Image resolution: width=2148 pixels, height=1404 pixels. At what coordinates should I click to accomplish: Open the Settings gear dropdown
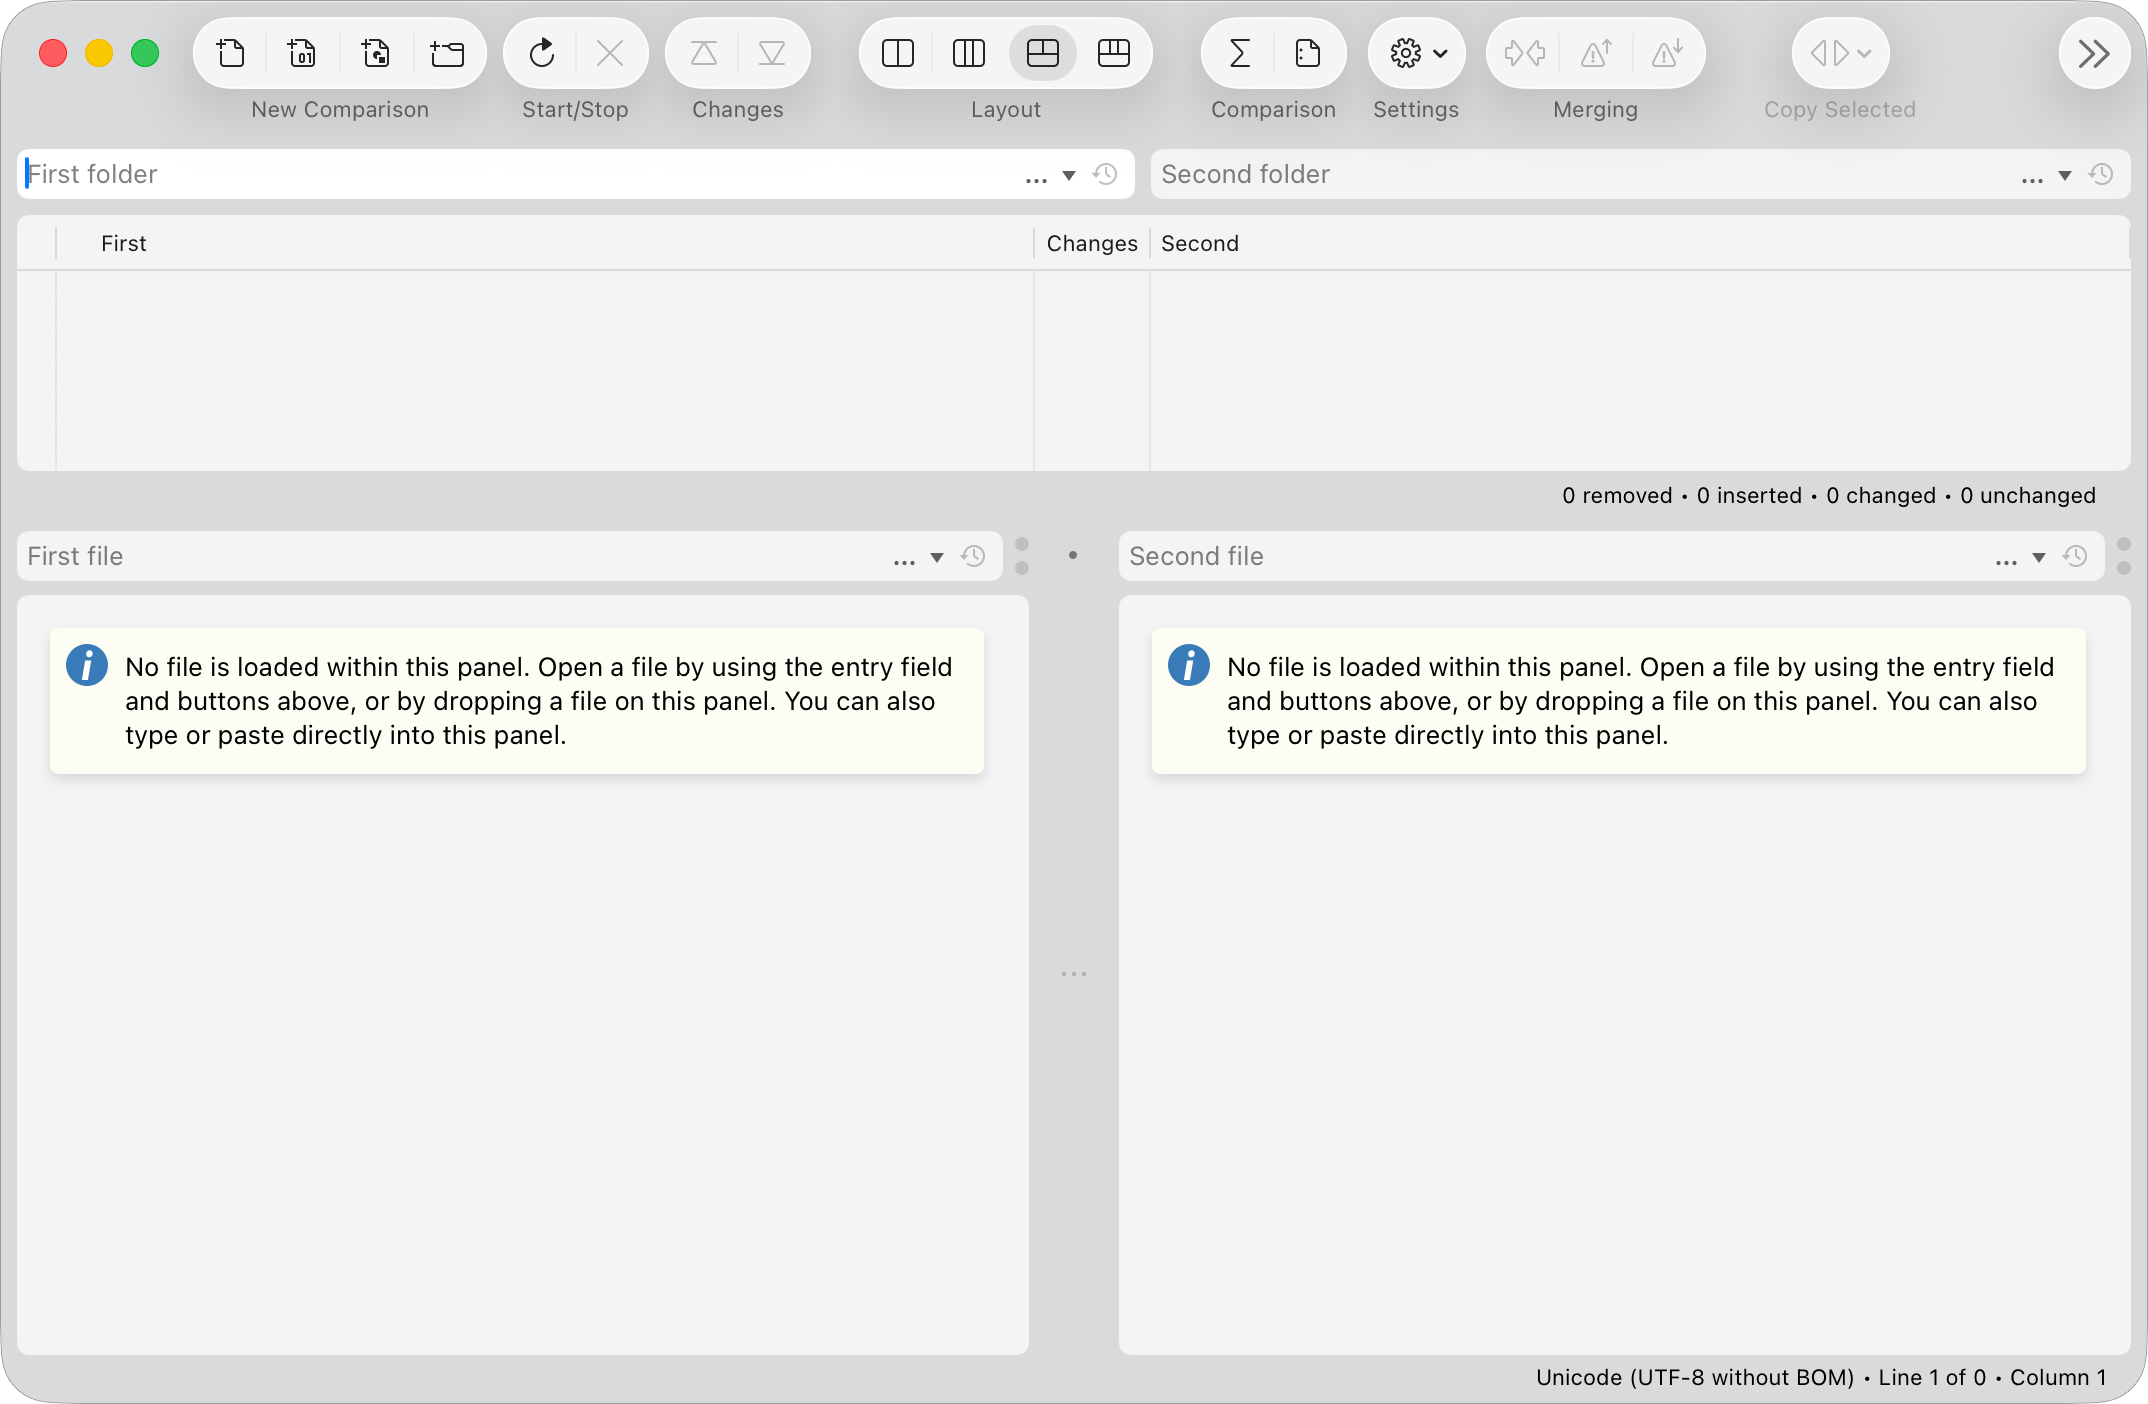point(1417,53)
